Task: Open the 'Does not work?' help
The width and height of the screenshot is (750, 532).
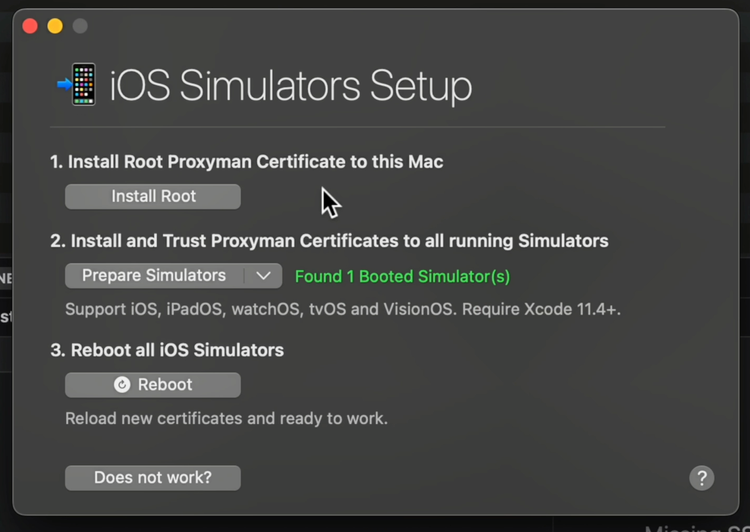Action: (153, 477)
